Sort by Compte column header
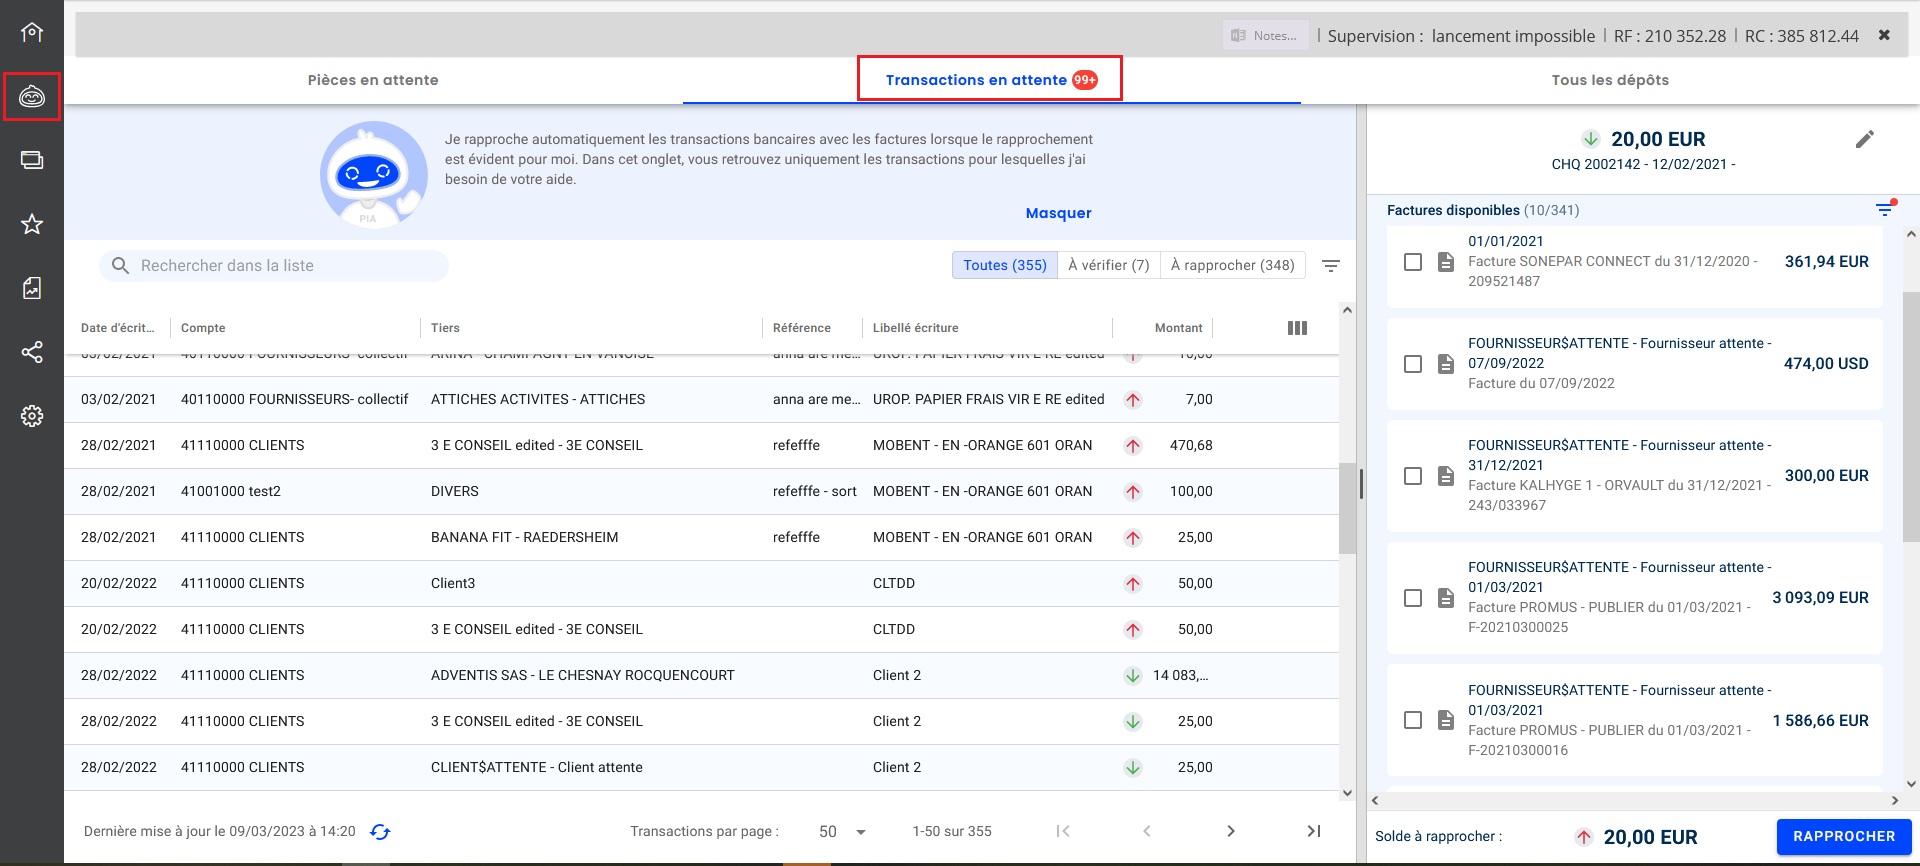Viewport: 1920px width, 866px height. [203, 328]
